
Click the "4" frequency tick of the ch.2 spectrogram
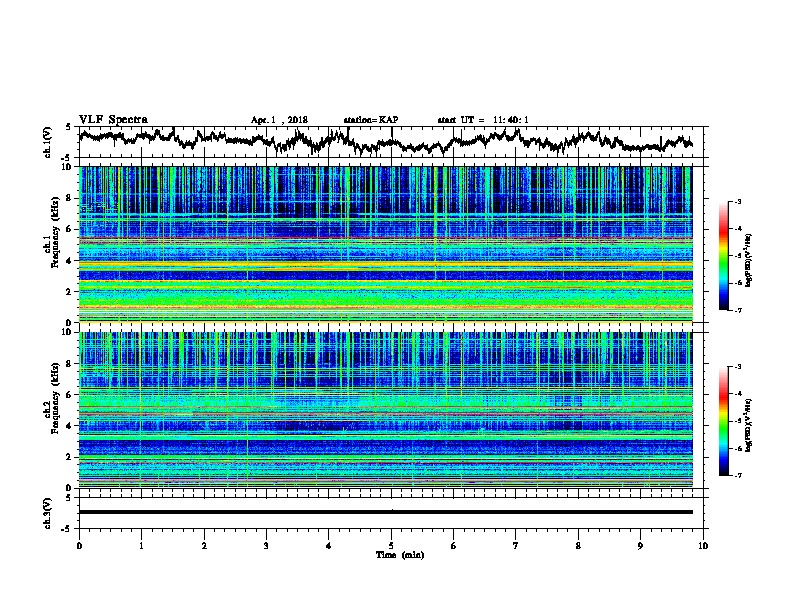[x=71, y=426]
